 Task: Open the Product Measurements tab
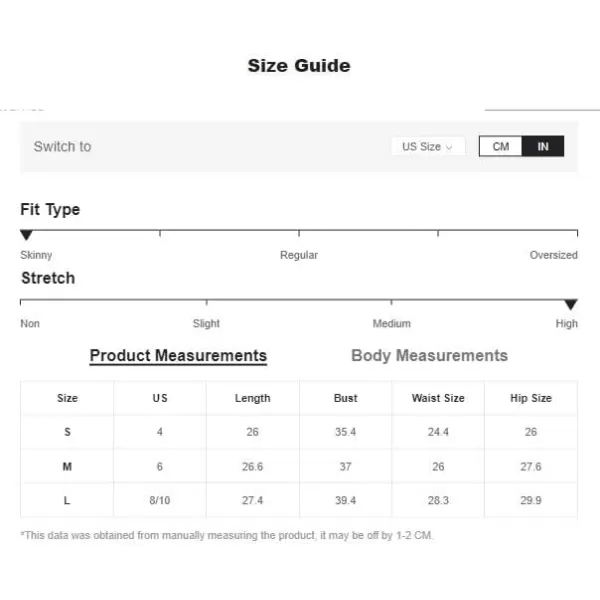pyautogui.click(x=178, y=355)
